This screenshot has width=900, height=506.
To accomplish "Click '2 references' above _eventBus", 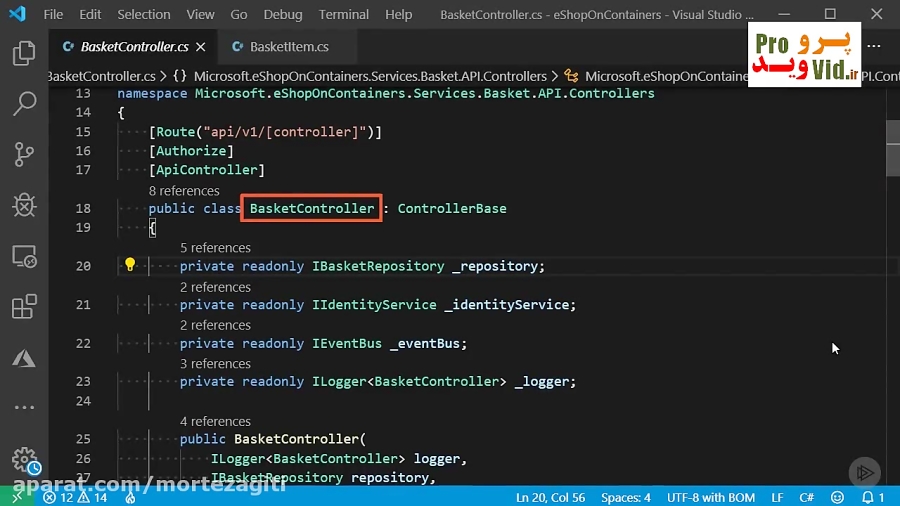I will pos(215,325).
